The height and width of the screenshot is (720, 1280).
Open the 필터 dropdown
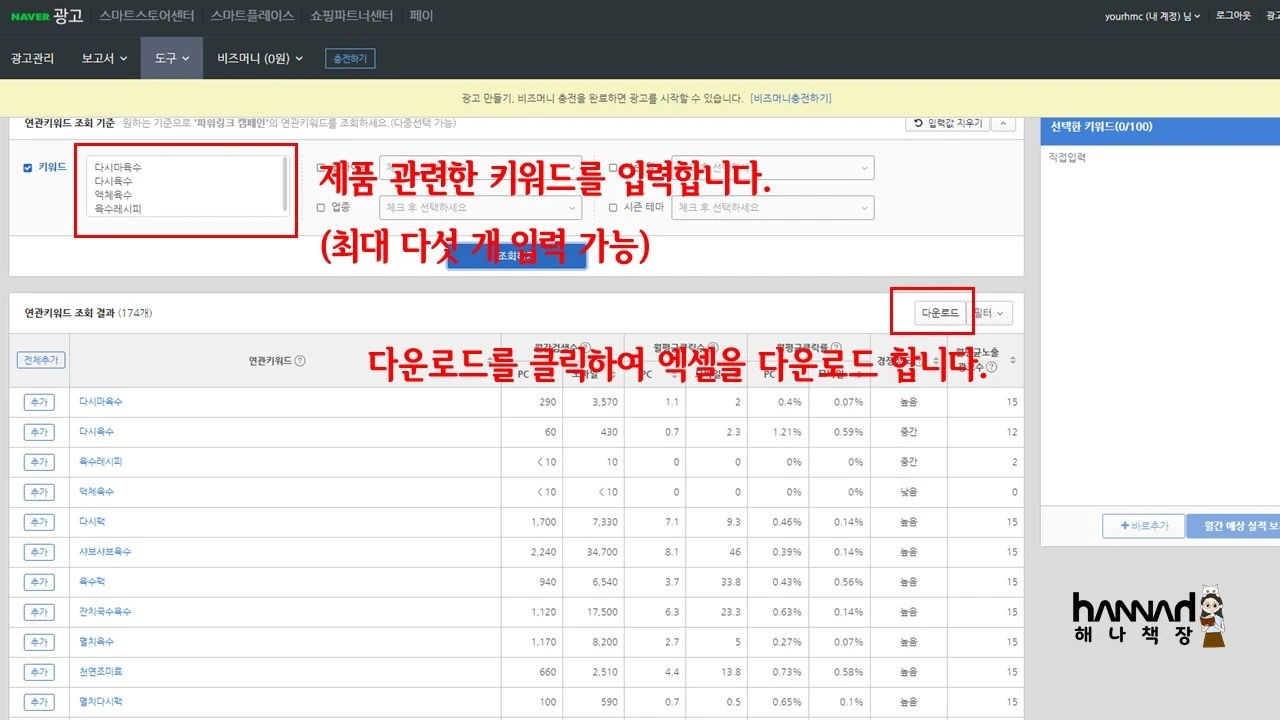(x=990, y=312)
